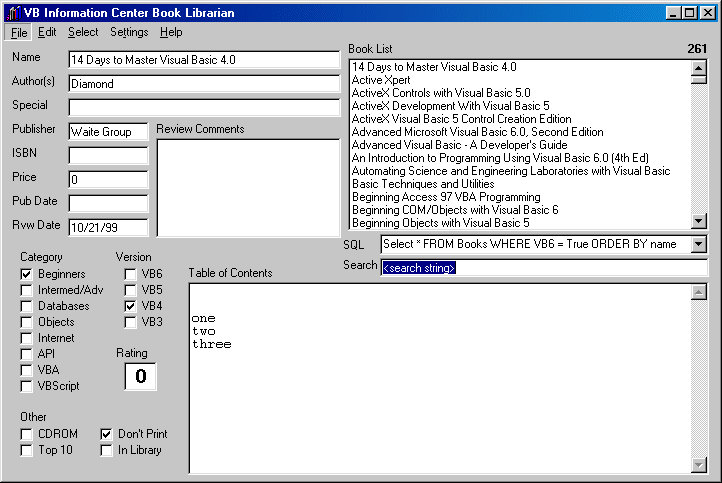The height and width of the screenshot is (483, 722).
Task: Check the CDROM checkbox
Action: [26, 434]
